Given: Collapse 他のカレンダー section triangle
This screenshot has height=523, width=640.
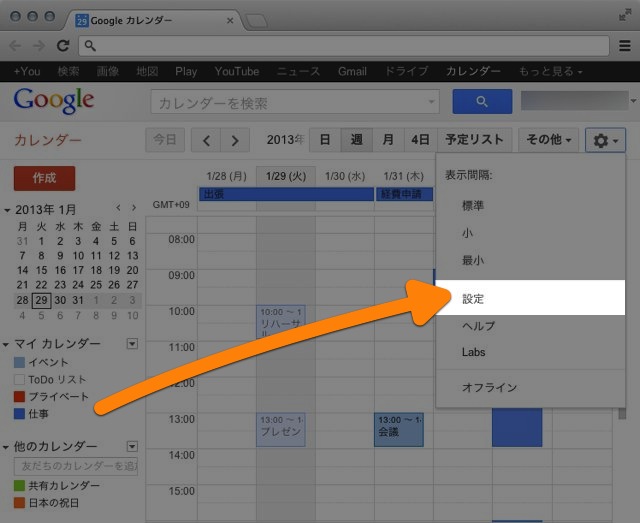Looking at the screenshot, I should pyautogui.click(x=6, y=447).
